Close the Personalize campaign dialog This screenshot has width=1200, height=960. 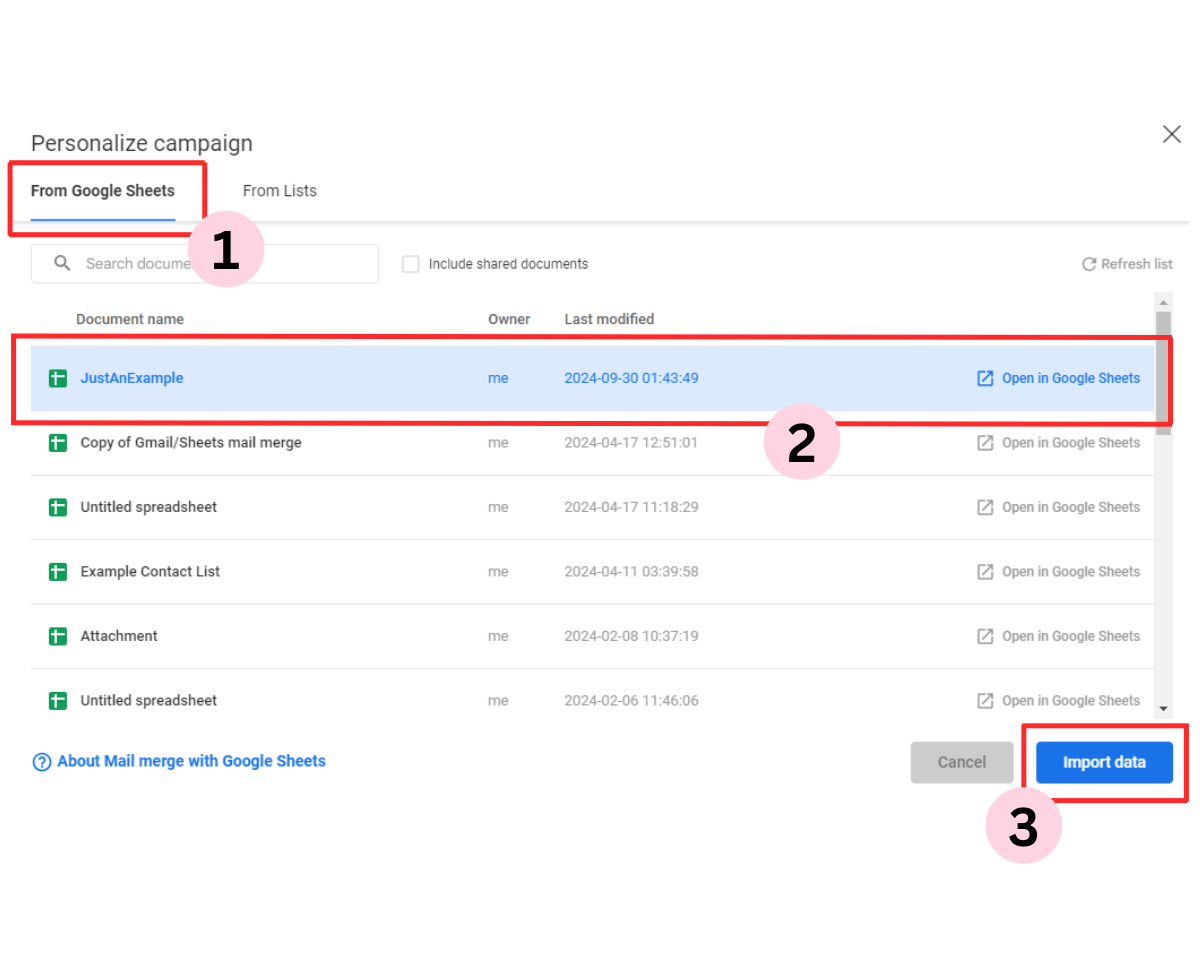click(x=1172, y=134)
